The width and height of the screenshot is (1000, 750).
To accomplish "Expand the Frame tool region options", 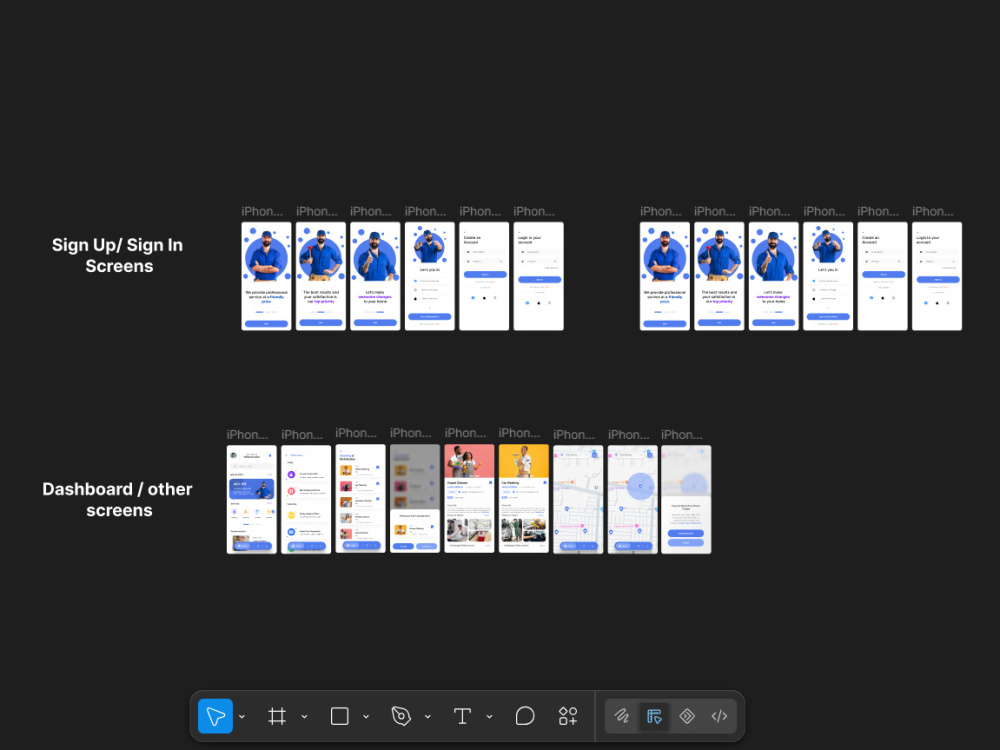I will [304, 717].
